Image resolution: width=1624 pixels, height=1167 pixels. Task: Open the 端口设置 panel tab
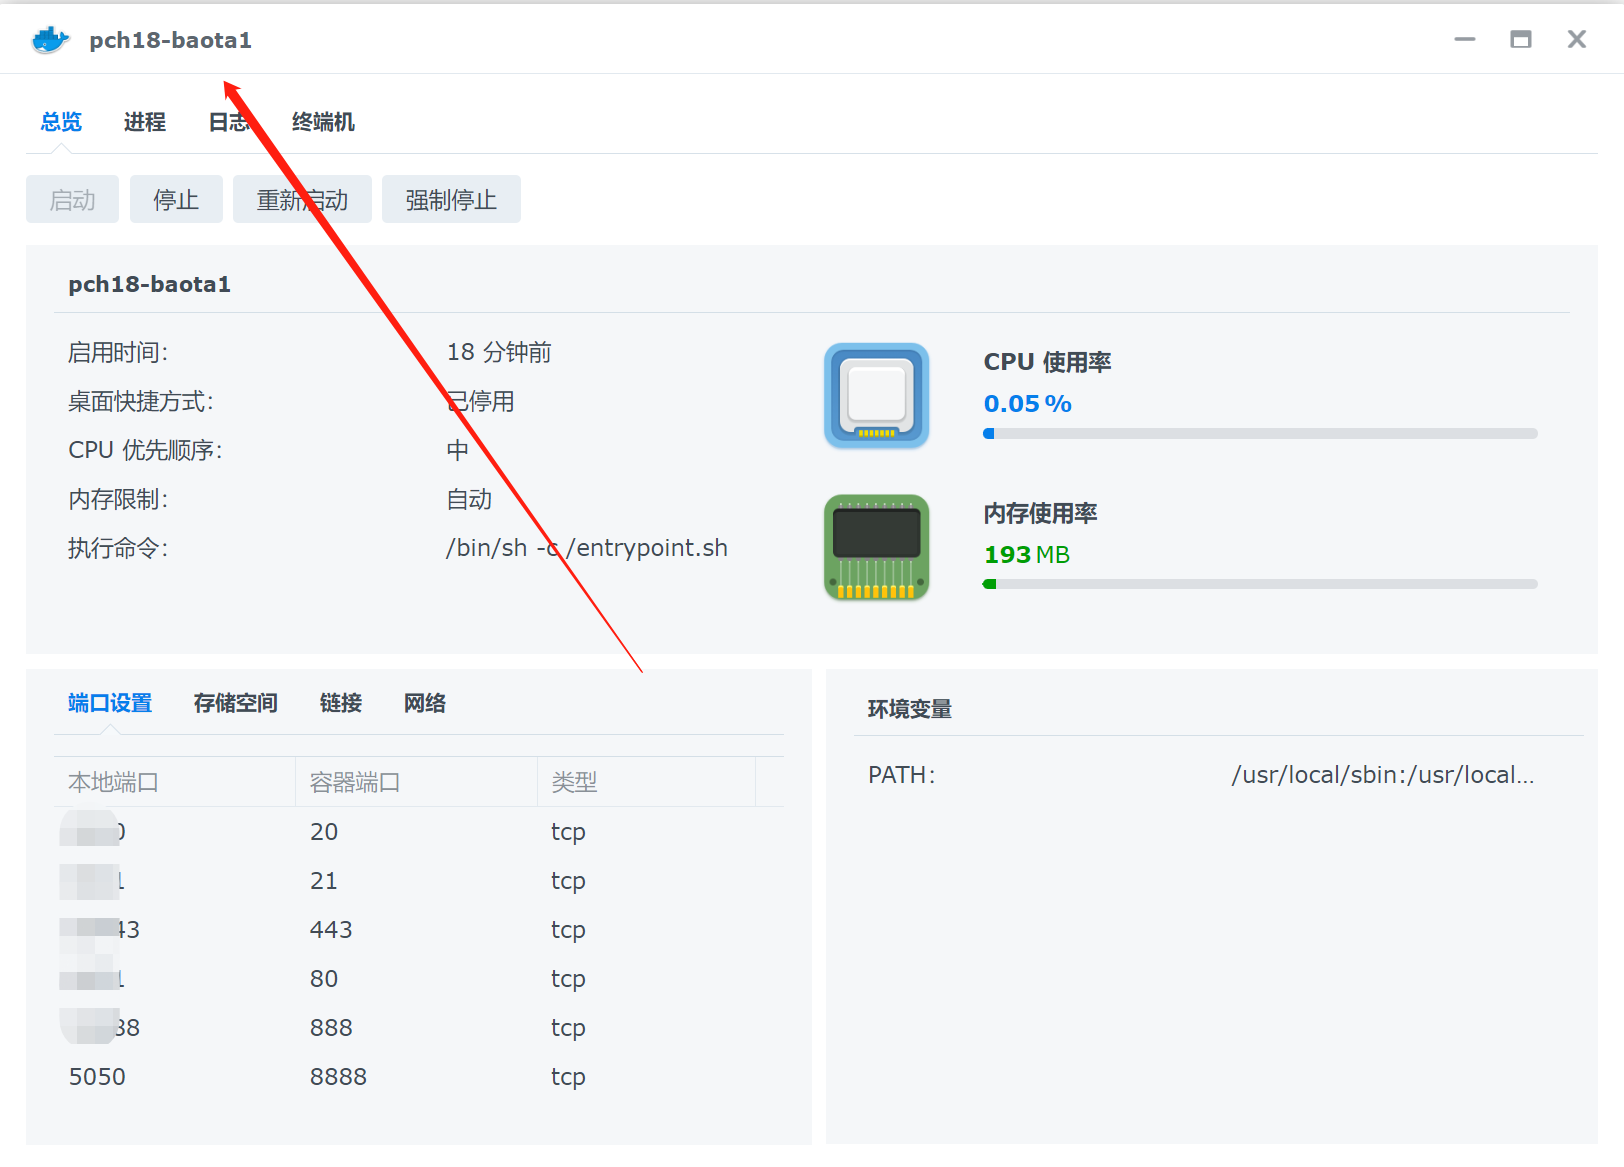pyautogui.click(x=108, y=702)
